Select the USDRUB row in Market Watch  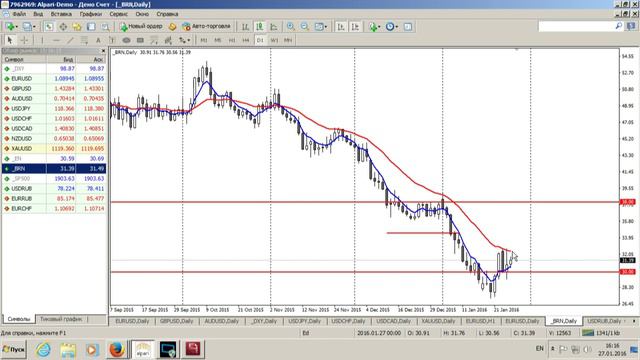click(54, 189)
